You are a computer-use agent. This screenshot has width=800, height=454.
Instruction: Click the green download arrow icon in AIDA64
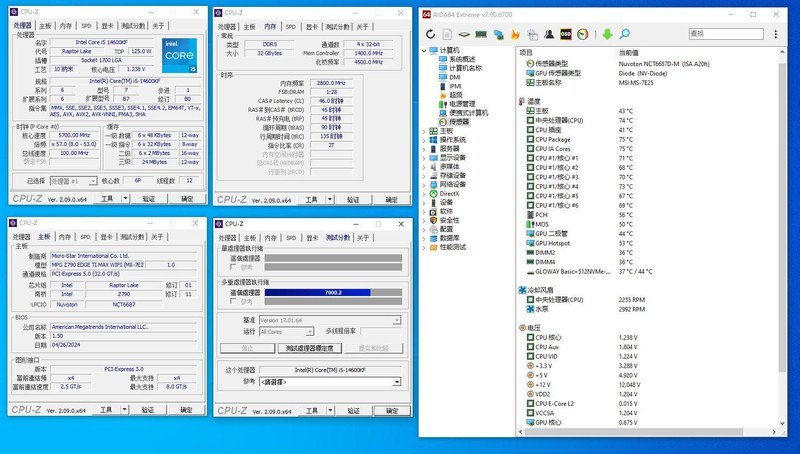[607, 34]
